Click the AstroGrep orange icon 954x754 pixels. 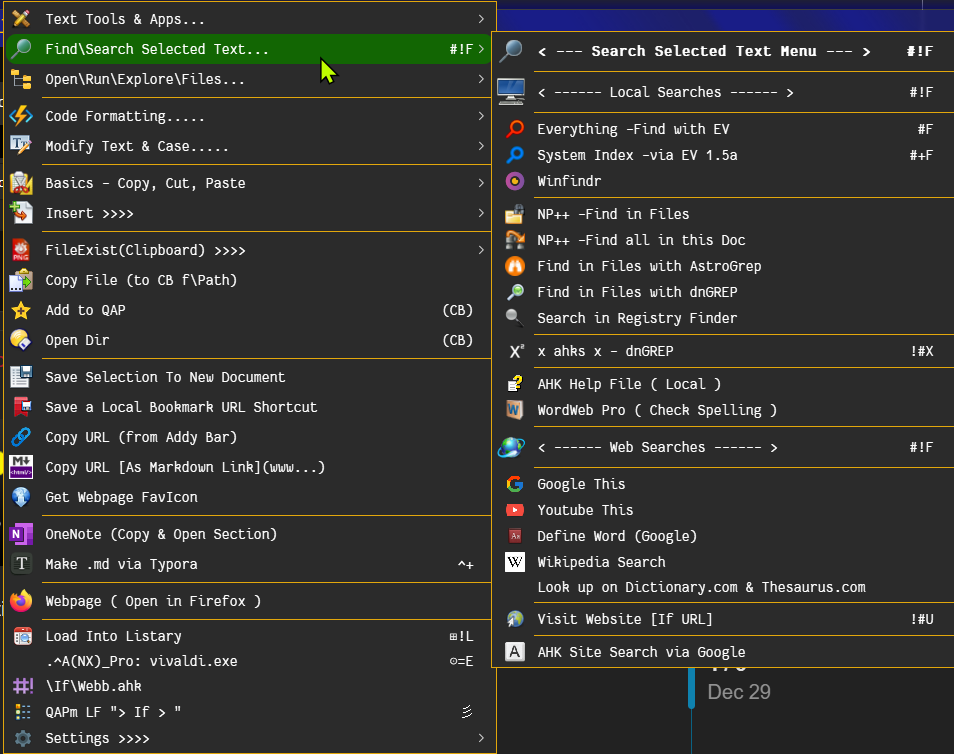[x=515, y=266]
